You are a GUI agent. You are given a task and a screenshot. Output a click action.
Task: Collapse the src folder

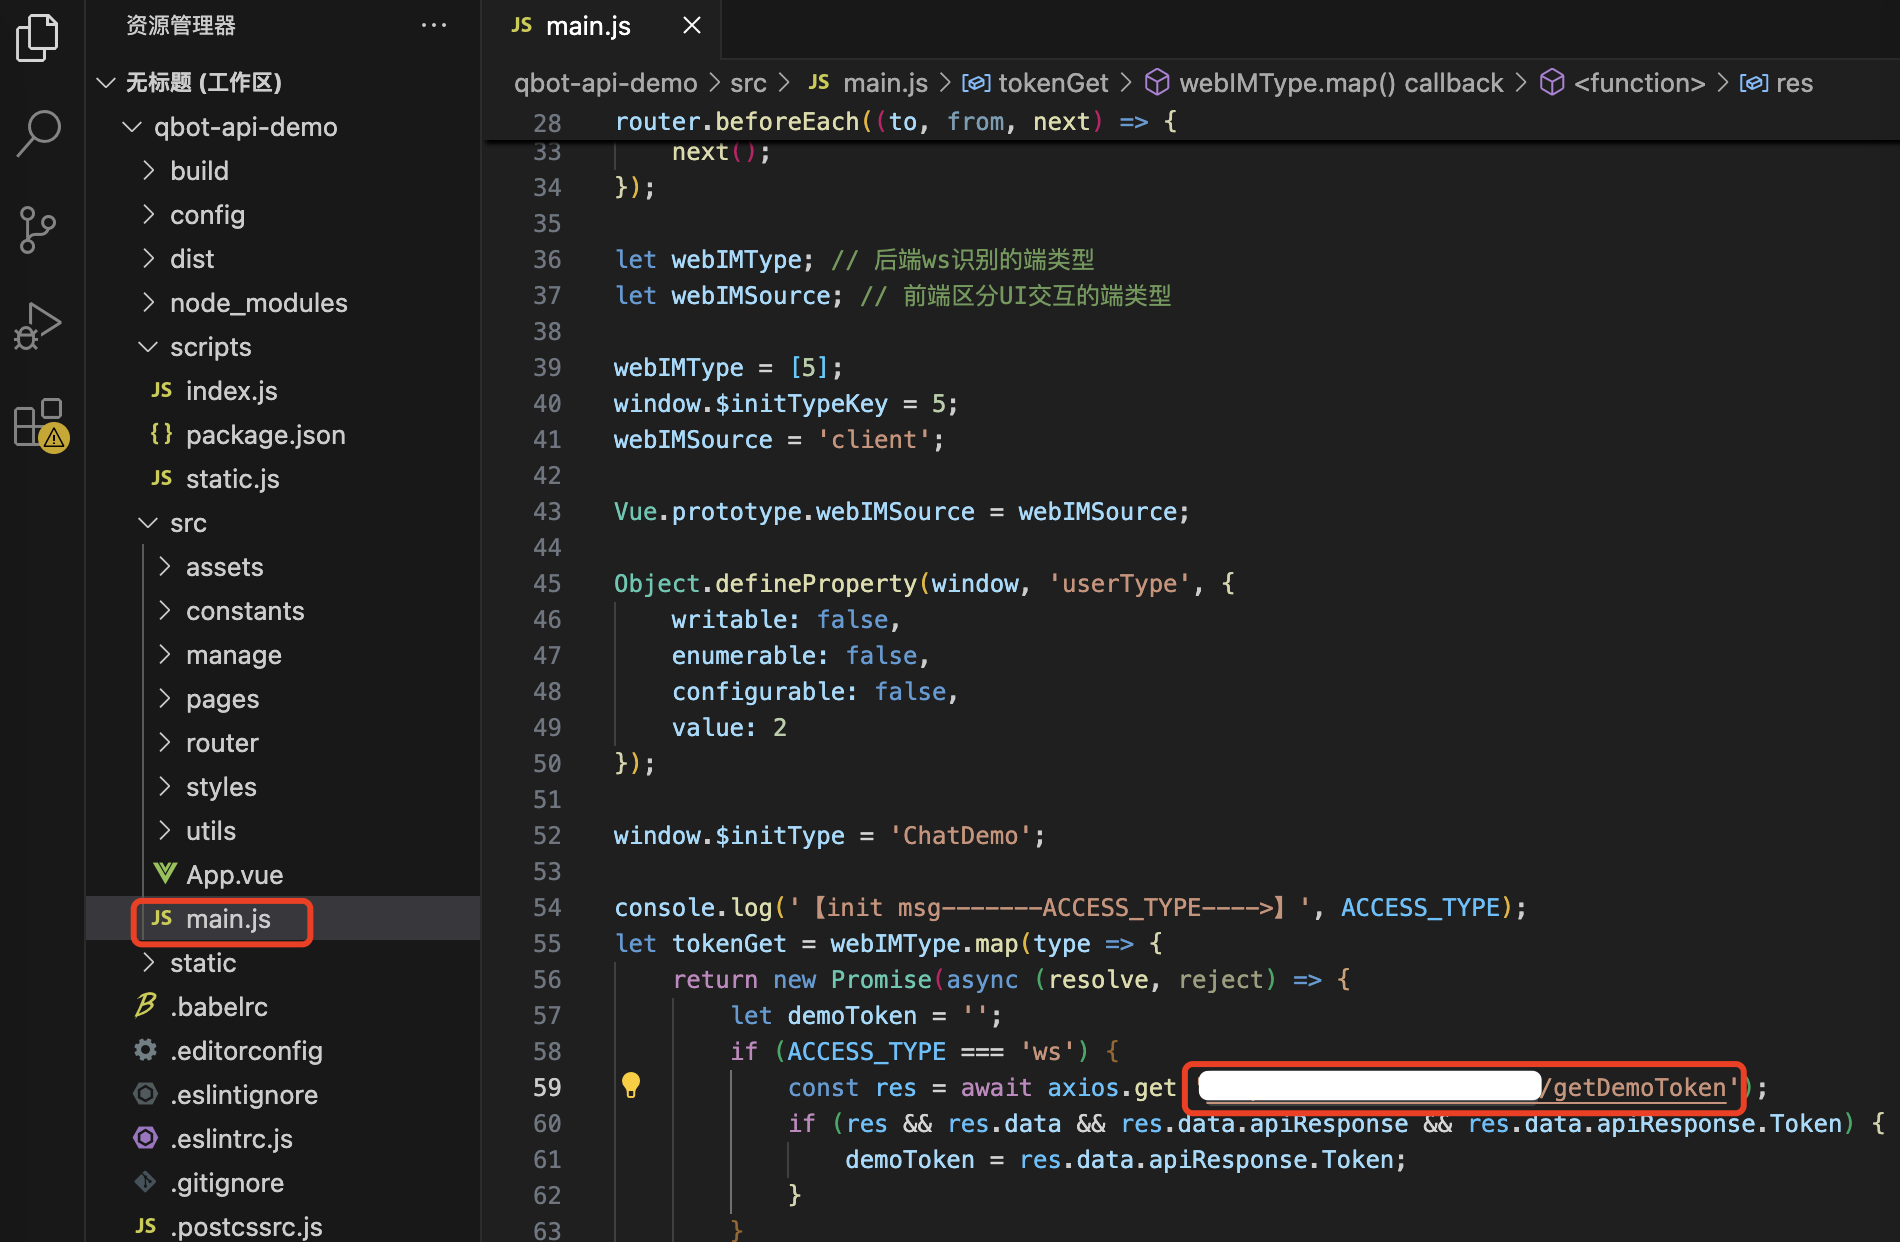click(x=188, y=523)
